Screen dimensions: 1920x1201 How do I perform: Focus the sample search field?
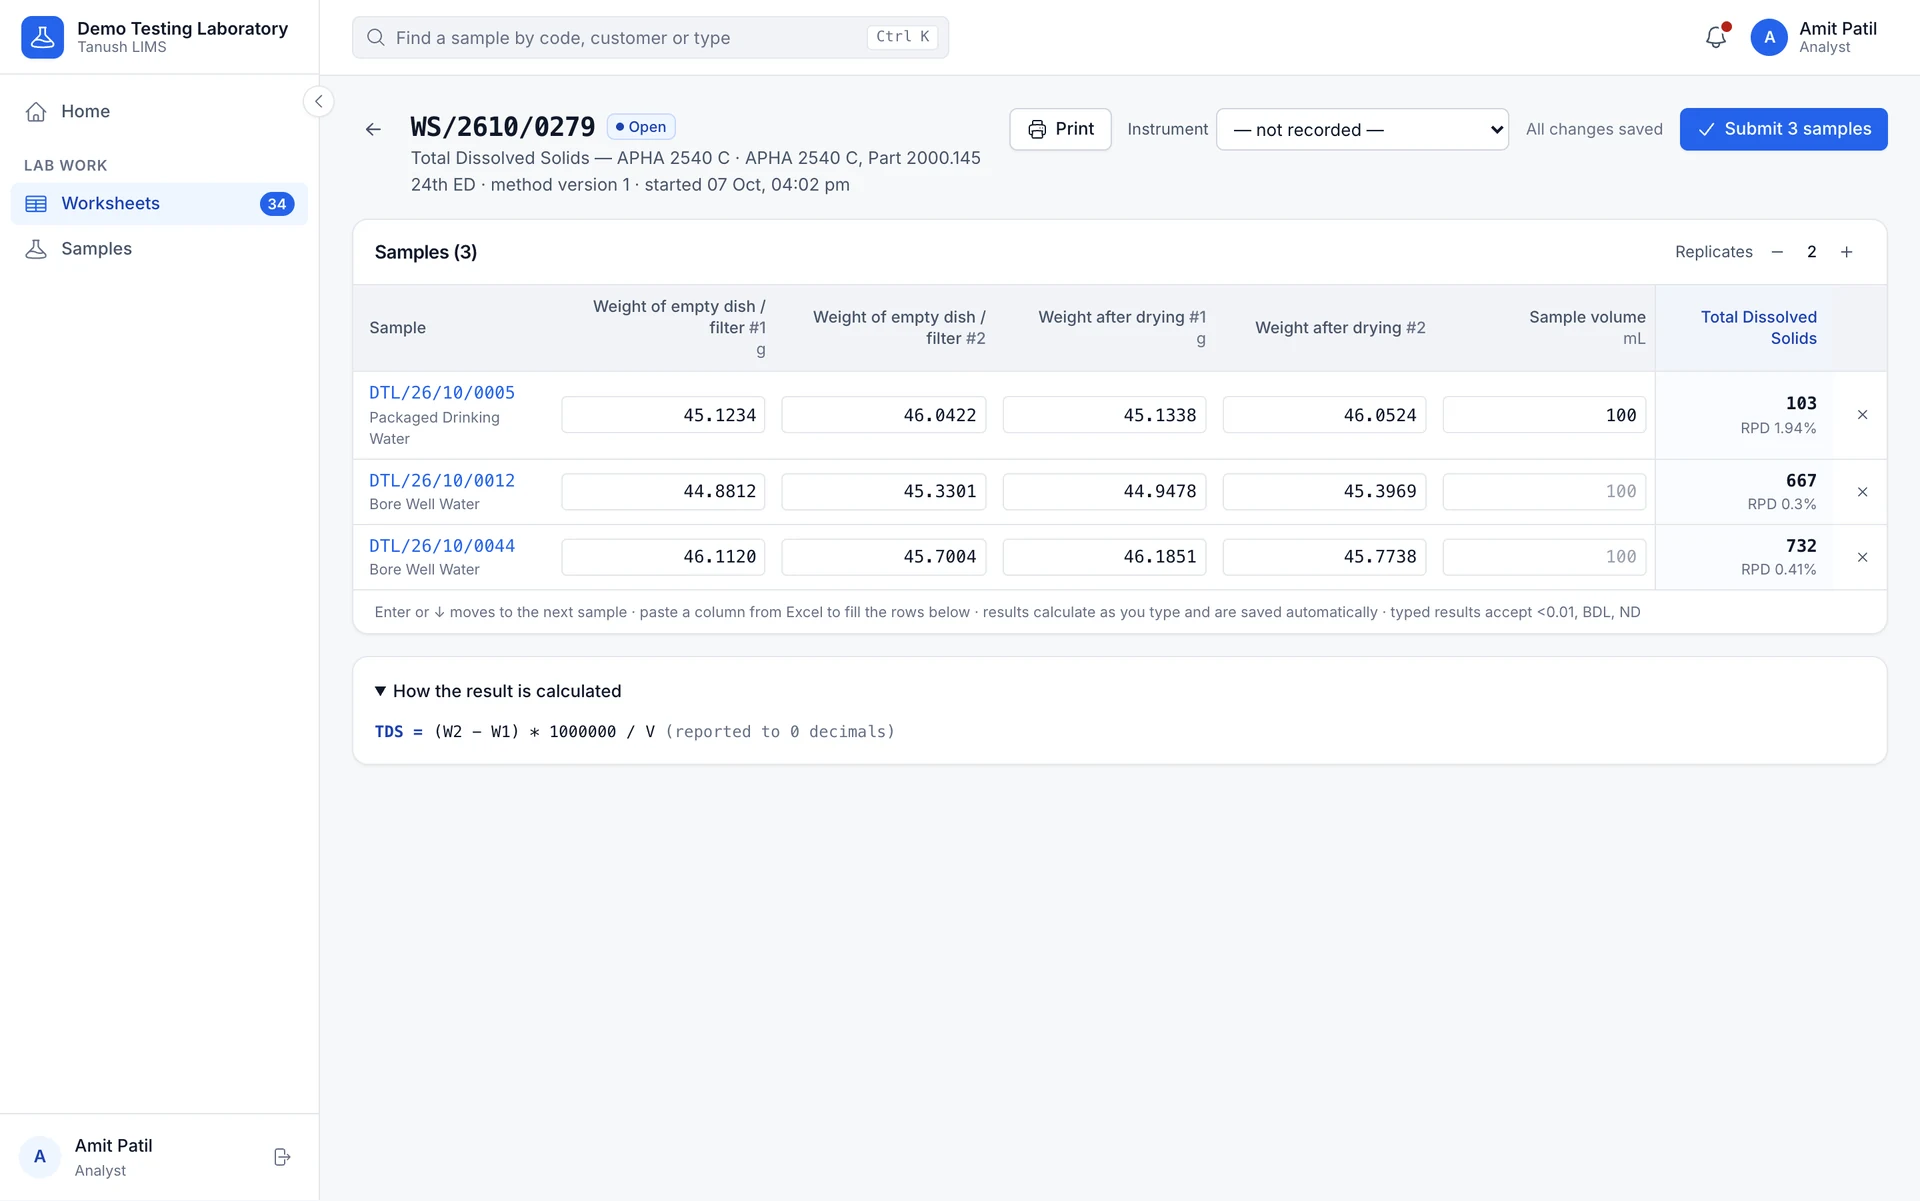[650, 37]
